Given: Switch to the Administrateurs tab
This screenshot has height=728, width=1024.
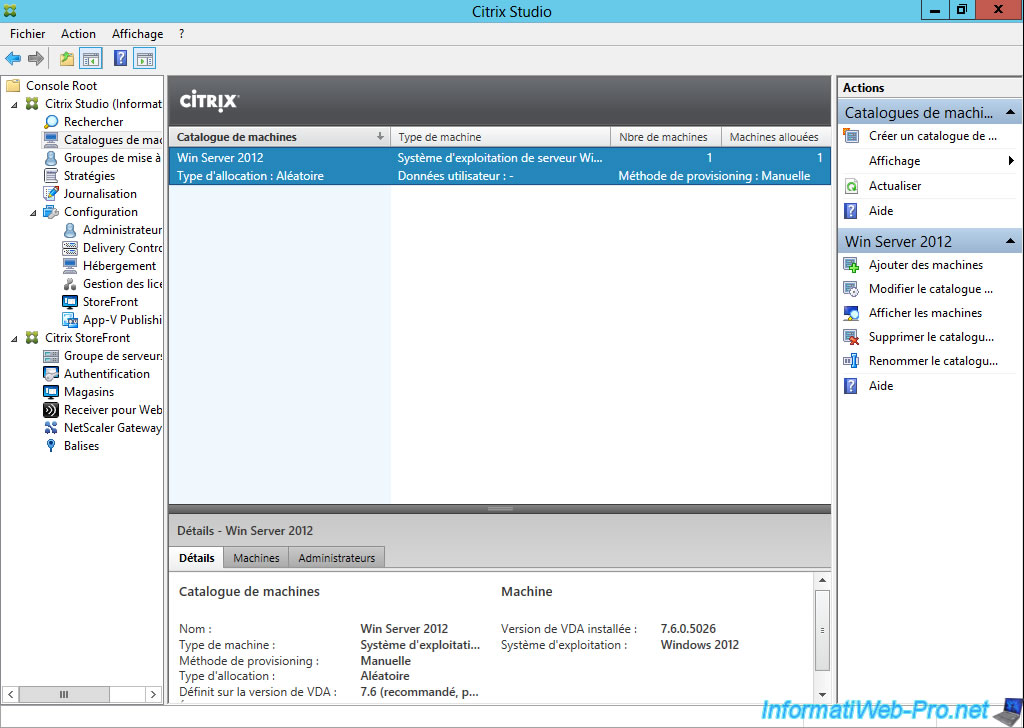Looking at the screenshot, I should click(x=336, y=558).
